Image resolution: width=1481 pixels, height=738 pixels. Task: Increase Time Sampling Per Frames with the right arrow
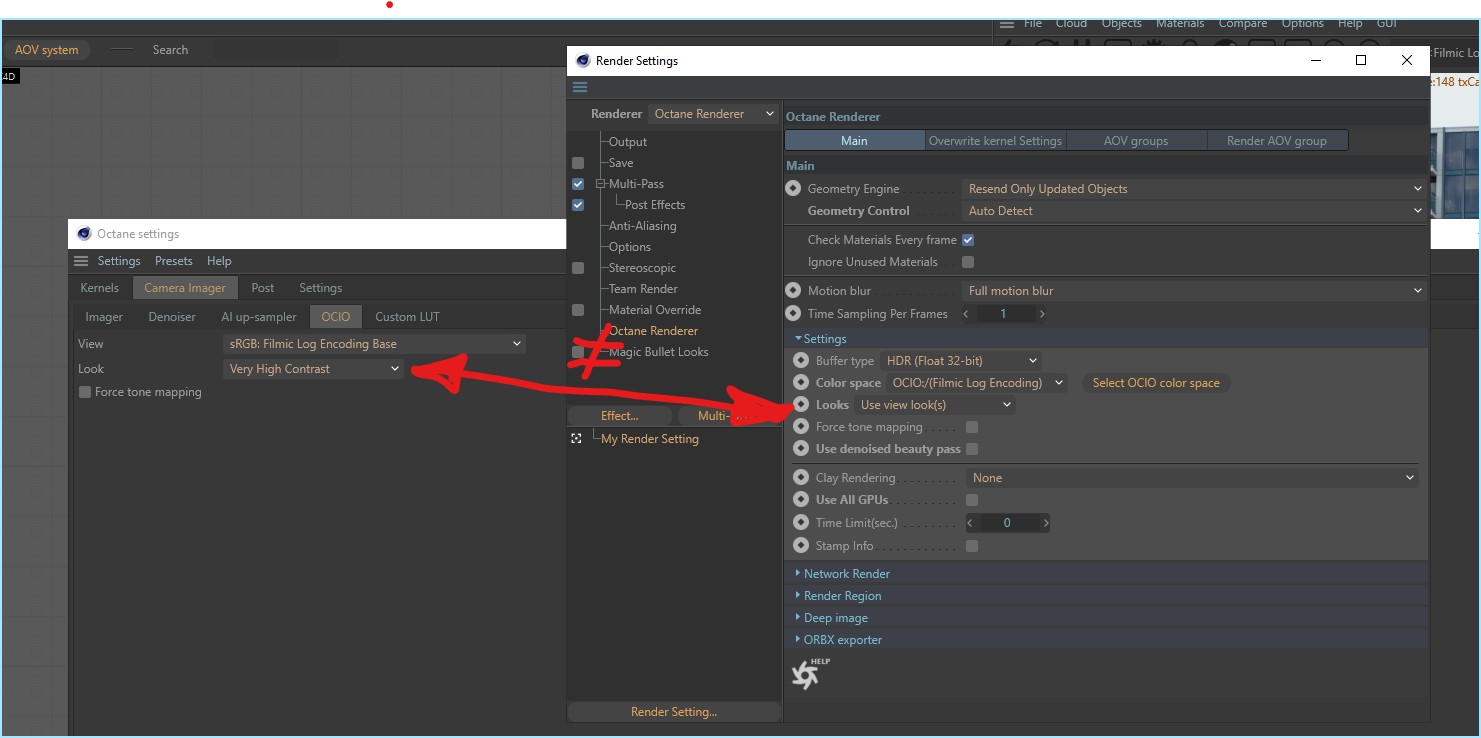coord(1042,314)
